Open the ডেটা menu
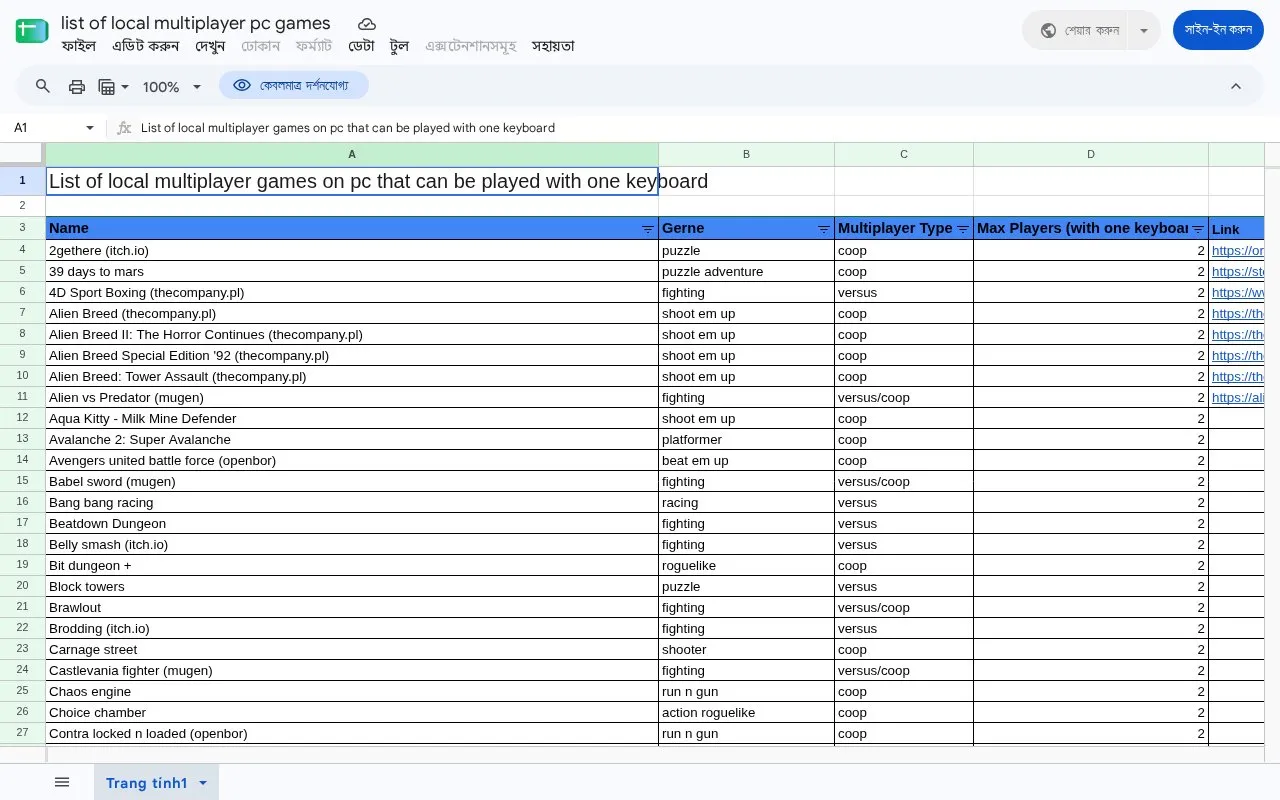Image resolution: width=1280 pixels, height=800 pixels. pos(361,46)
